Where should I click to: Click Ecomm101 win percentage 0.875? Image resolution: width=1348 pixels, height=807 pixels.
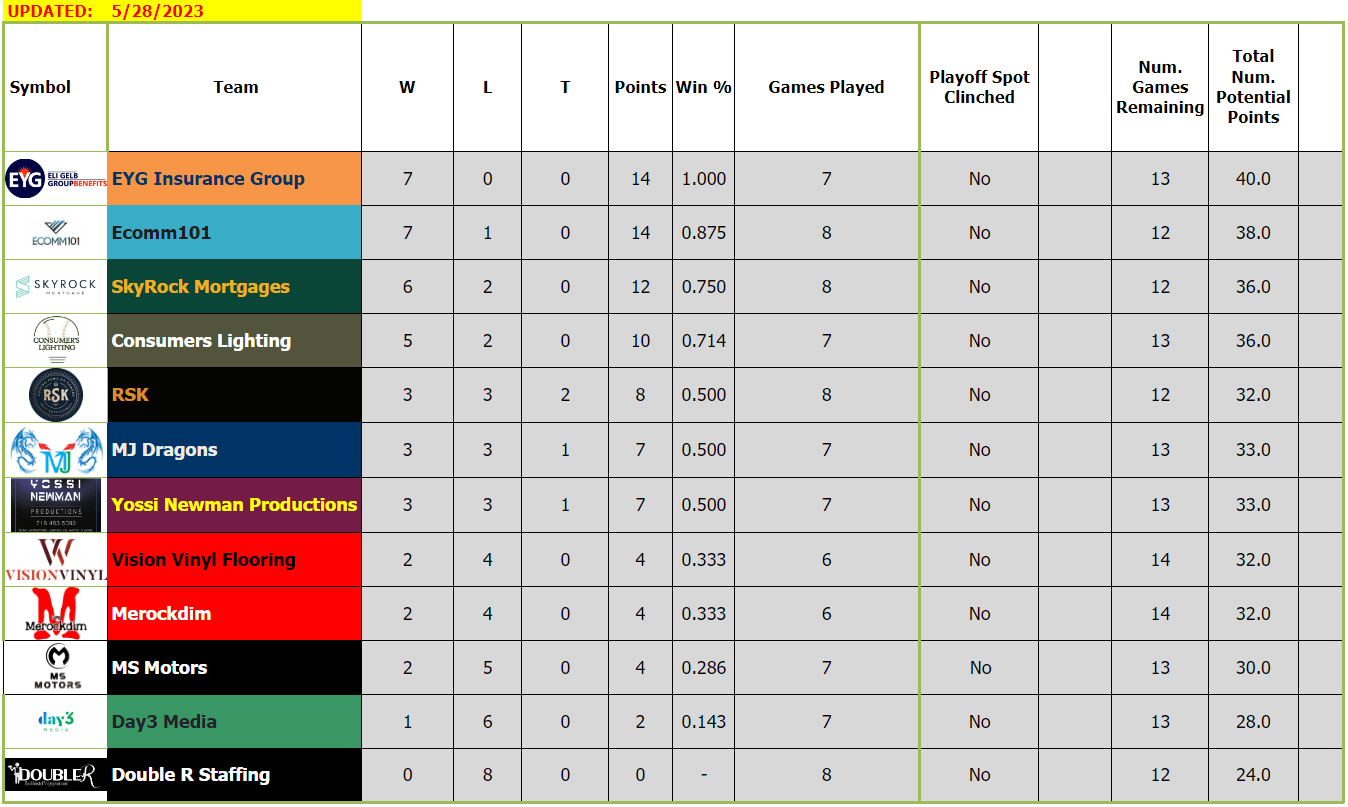(704, 233)
